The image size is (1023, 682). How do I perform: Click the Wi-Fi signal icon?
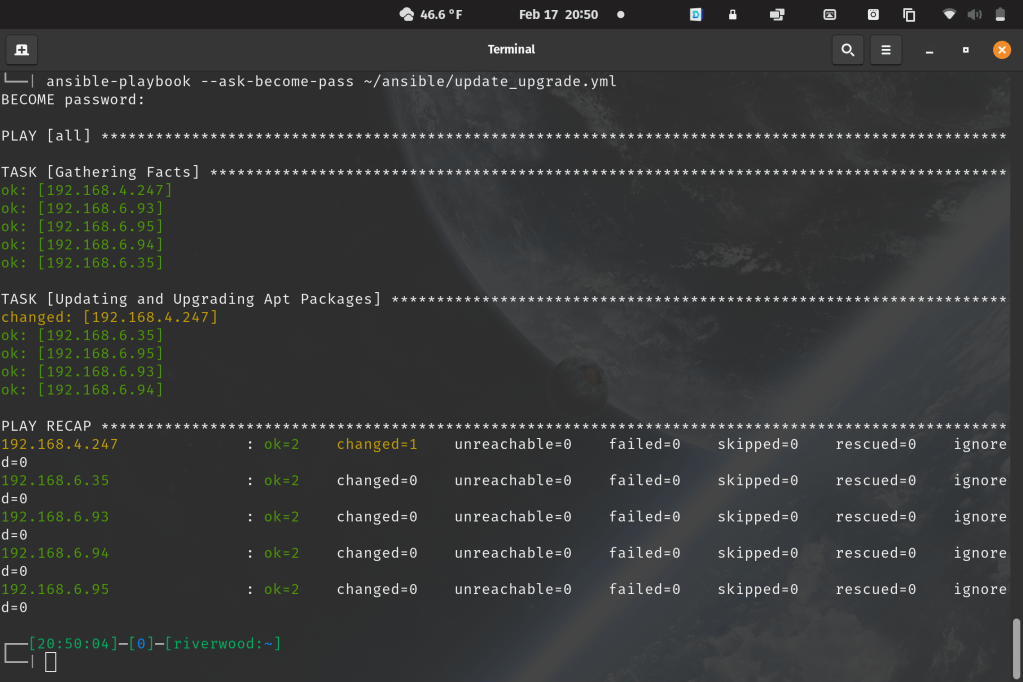(x=949, y=14)
